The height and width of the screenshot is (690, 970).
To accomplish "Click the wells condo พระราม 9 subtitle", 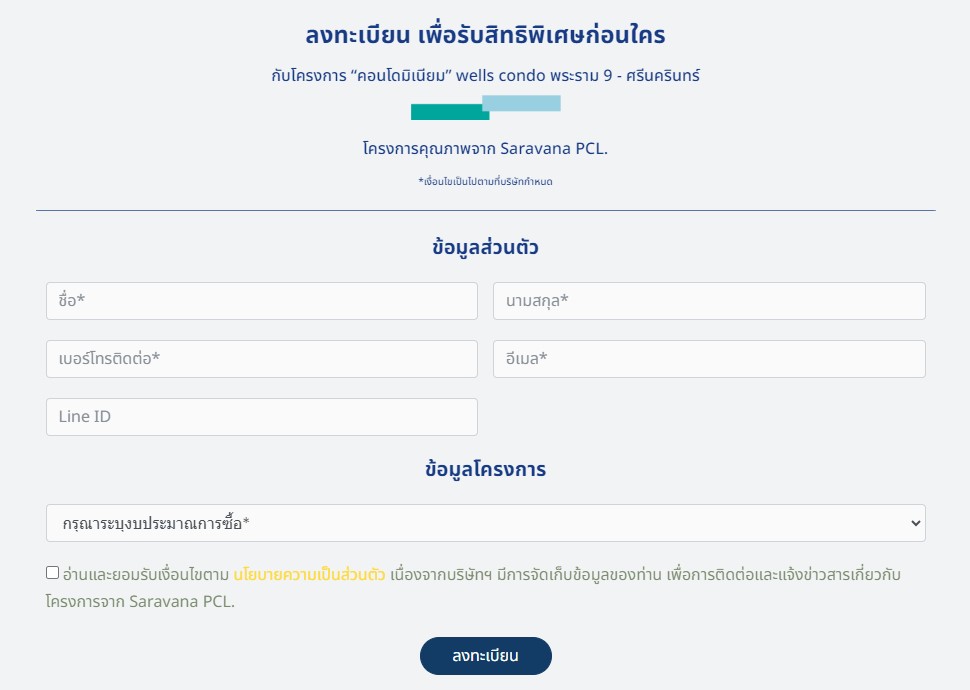I will [x=485, y=75].
